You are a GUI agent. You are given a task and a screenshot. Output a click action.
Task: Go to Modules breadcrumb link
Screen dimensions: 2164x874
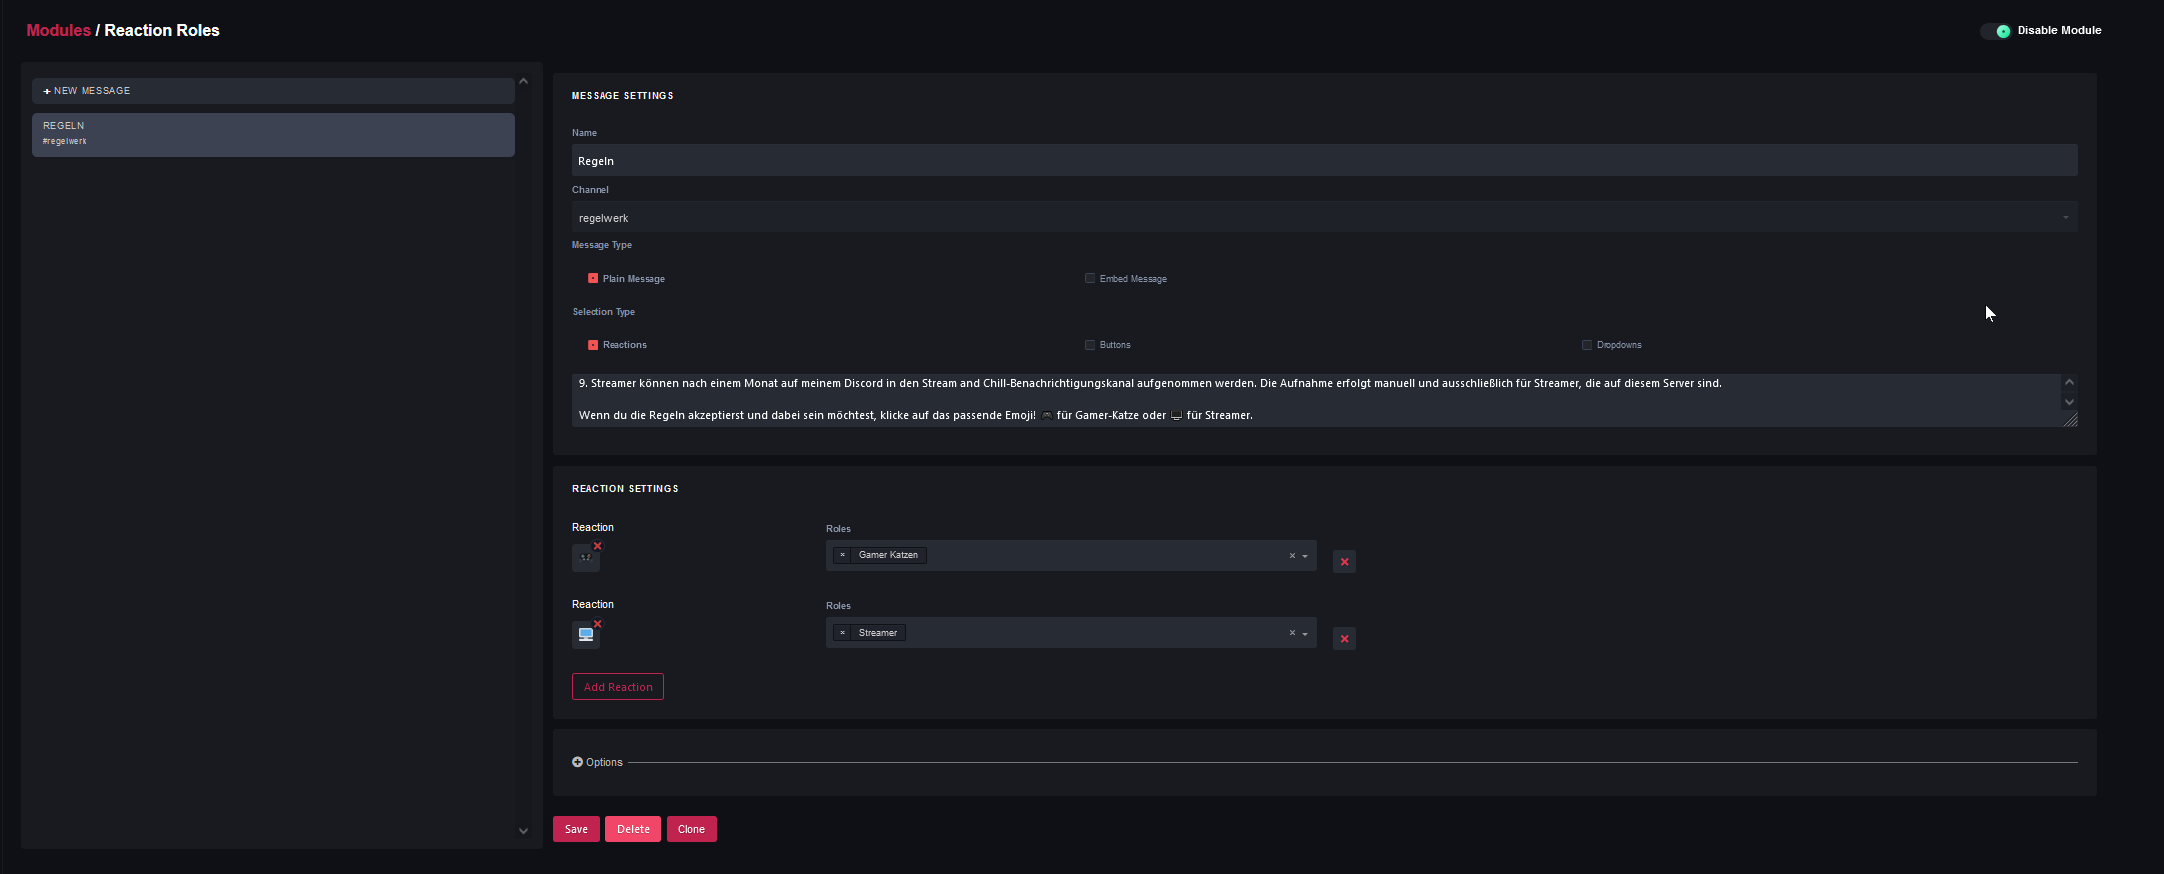pos(58,30)
